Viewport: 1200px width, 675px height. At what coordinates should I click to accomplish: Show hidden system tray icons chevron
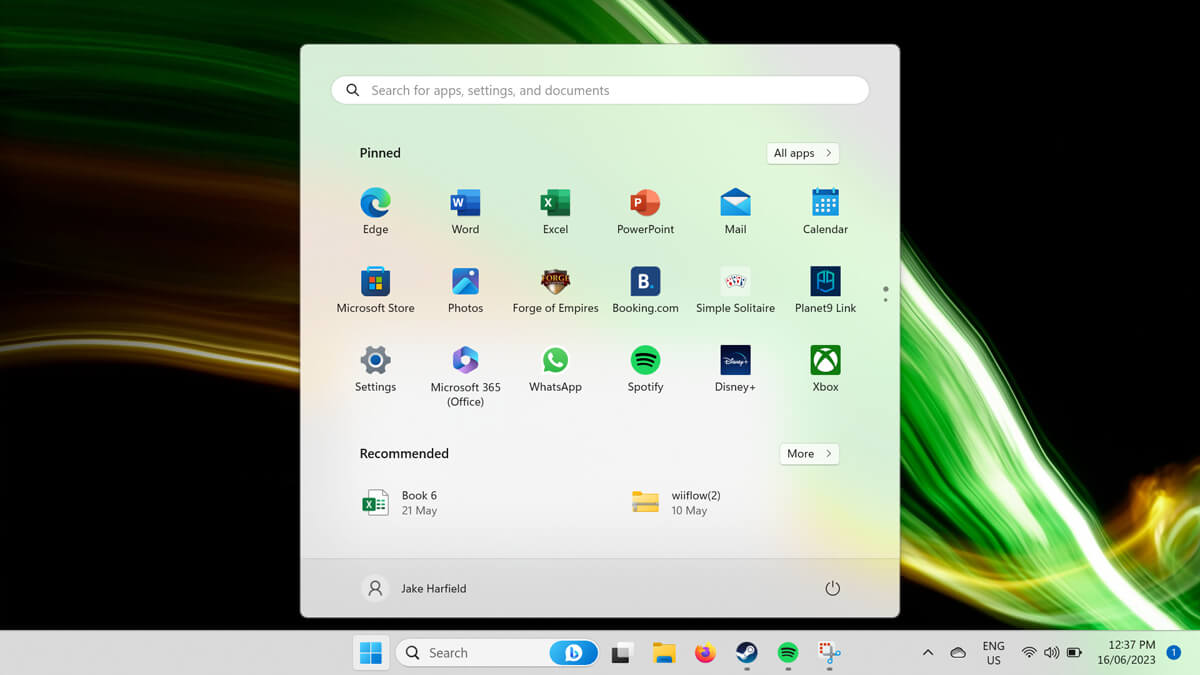(x=927, y=653)
